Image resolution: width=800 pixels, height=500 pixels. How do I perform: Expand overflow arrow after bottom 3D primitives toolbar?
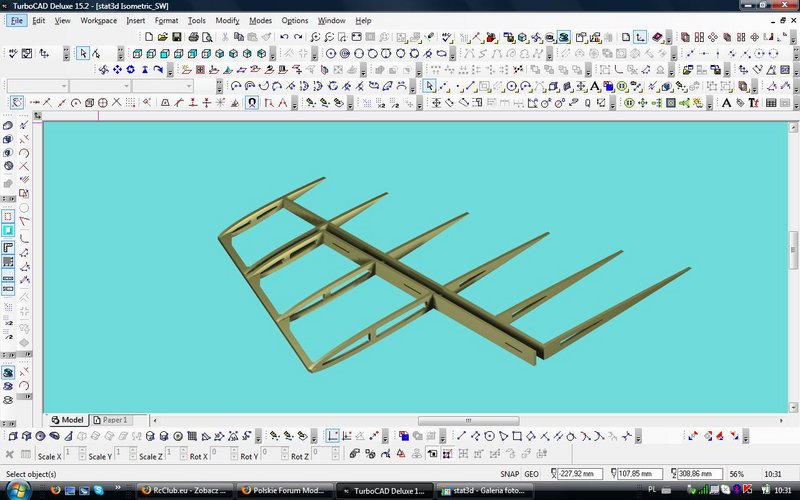pyautogui.click(x=258, y=436)
